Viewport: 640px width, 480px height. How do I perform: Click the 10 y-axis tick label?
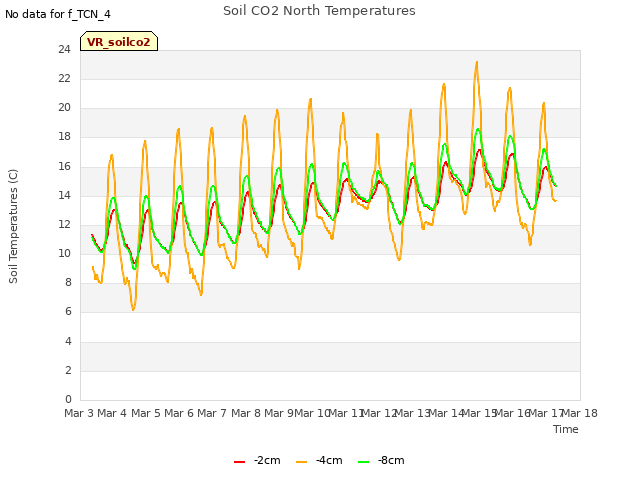tap(64, 253)
